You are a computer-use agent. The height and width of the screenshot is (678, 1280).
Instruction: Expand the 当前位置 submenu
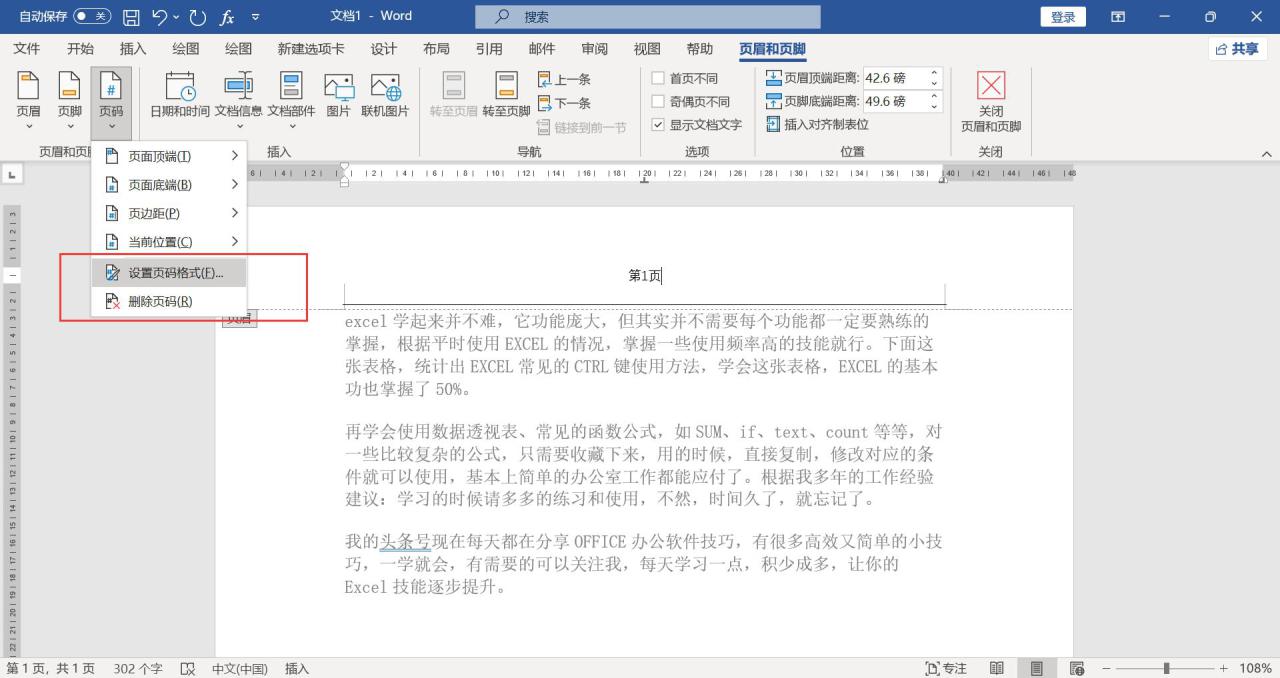[x=169, y=242]
